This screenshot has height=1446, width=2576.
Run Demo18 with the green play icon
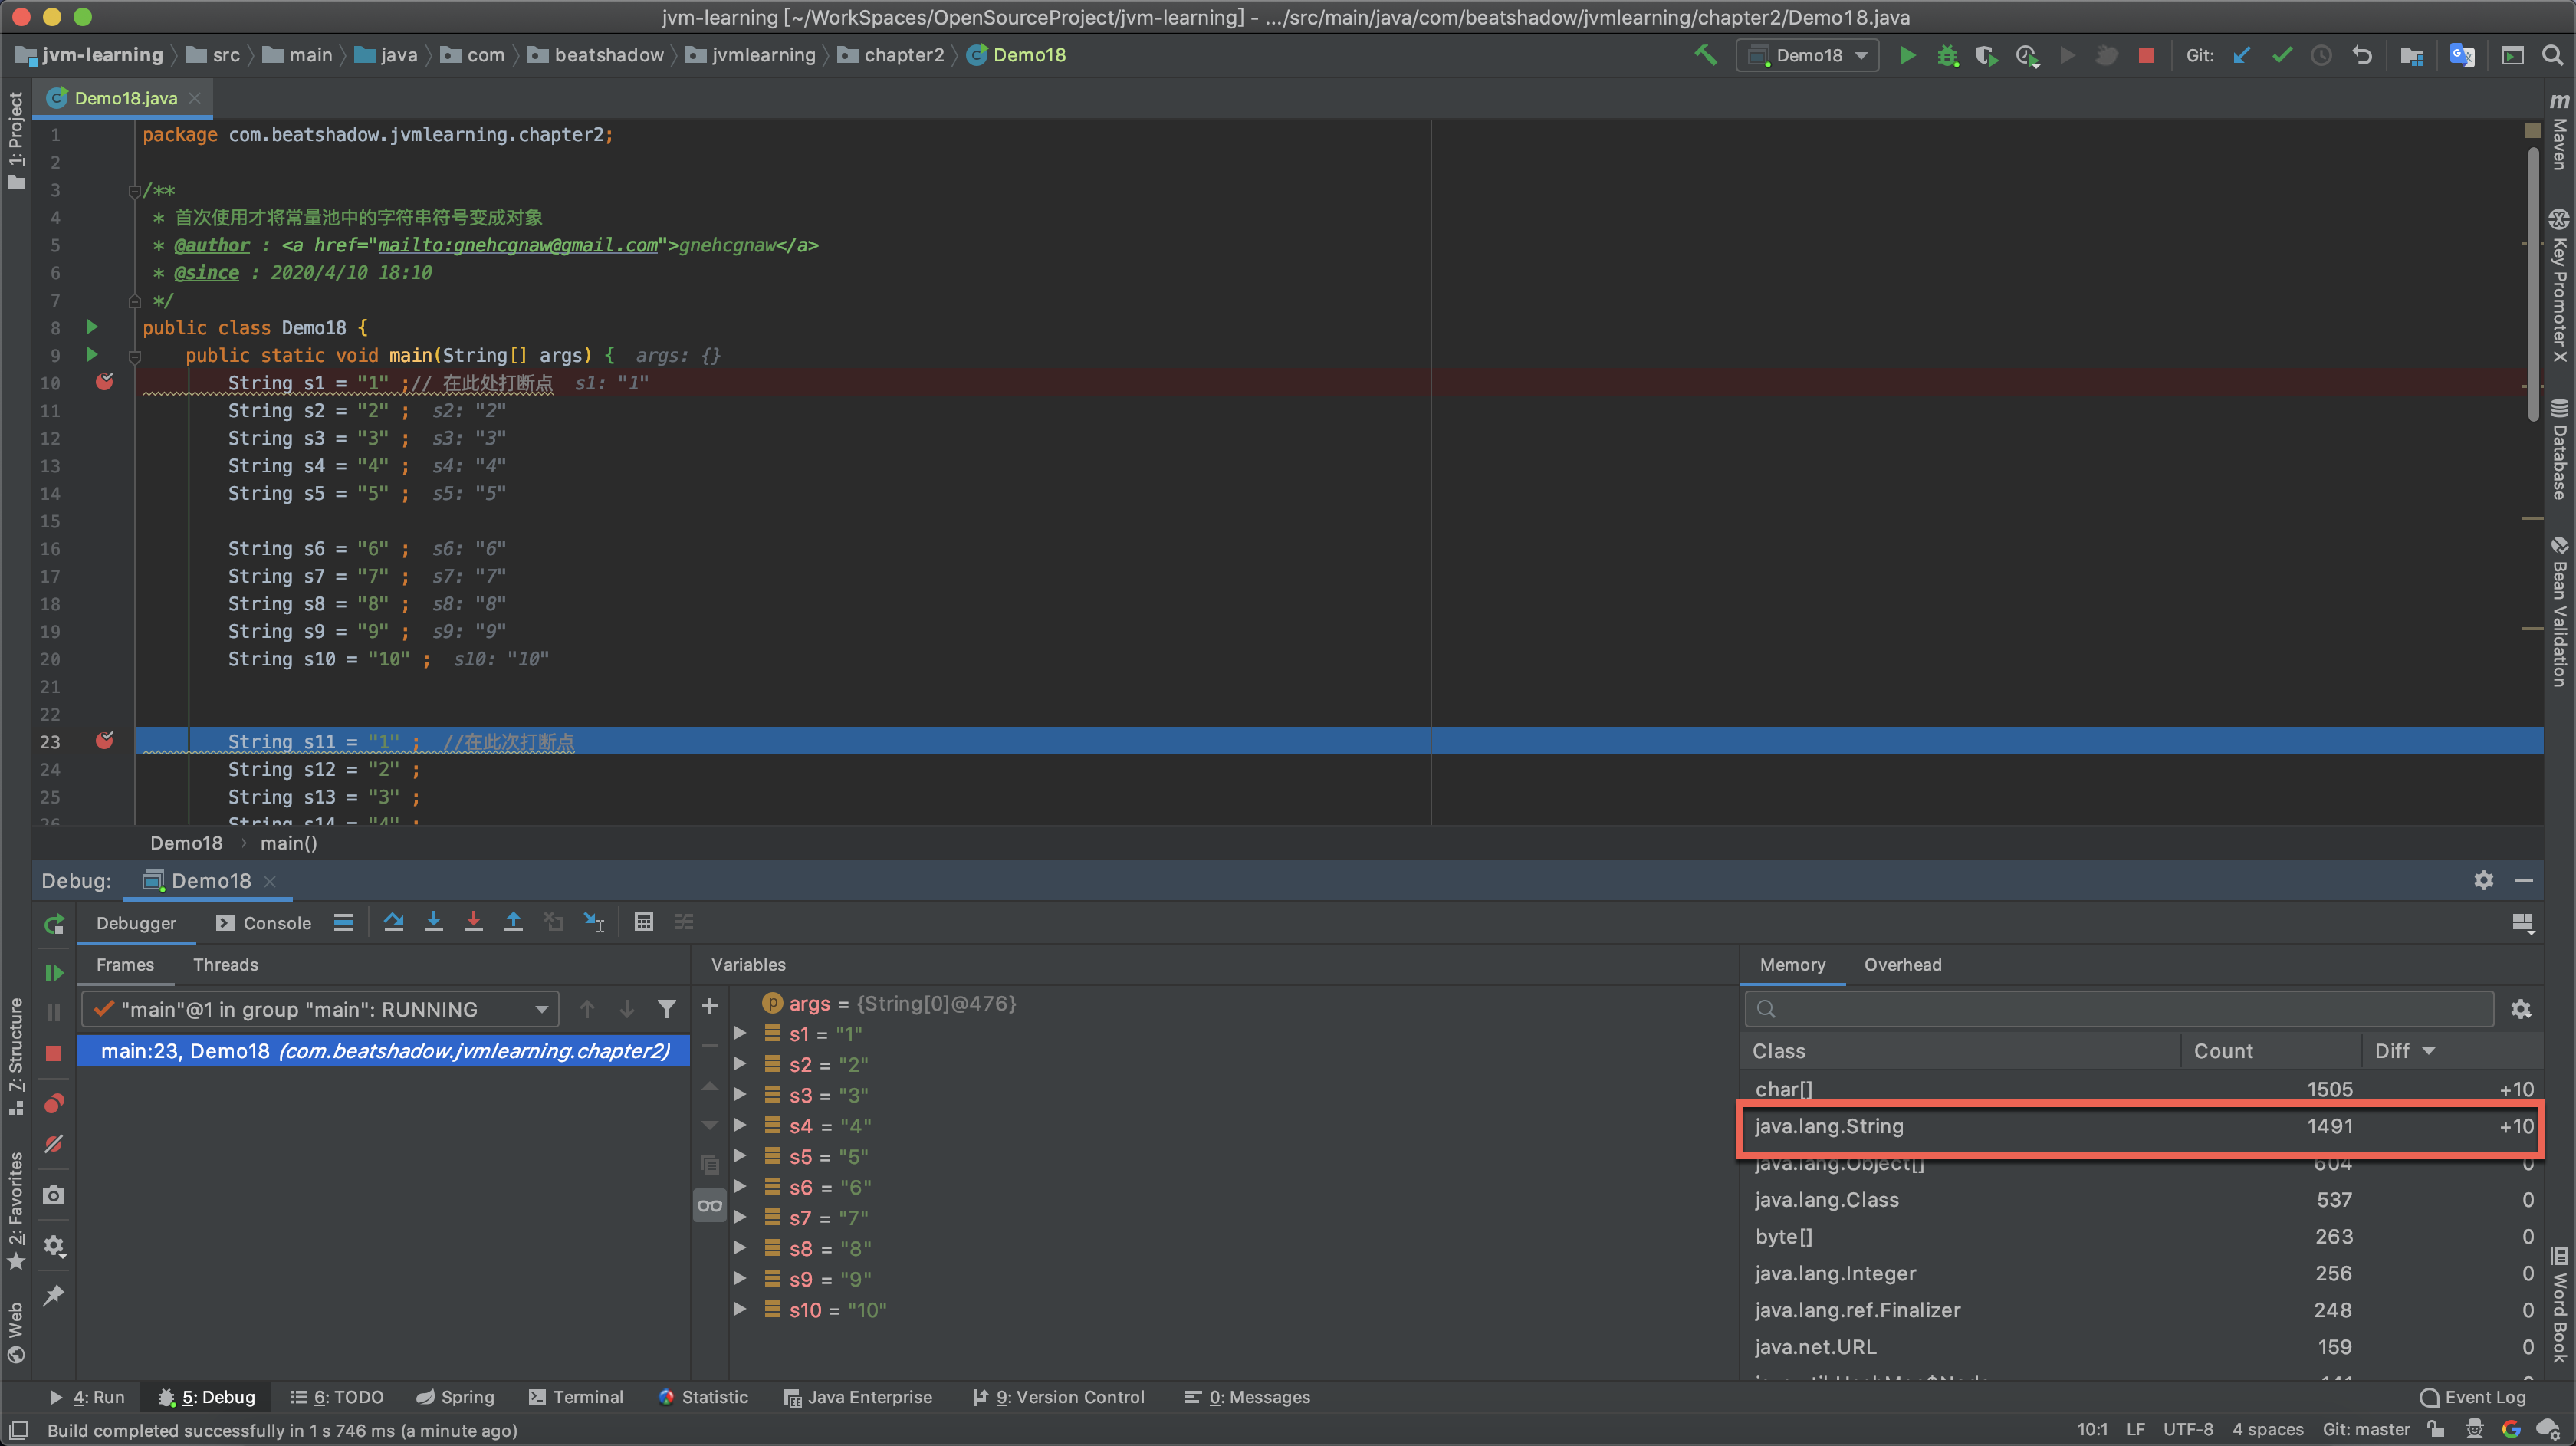pos(1907,55)
